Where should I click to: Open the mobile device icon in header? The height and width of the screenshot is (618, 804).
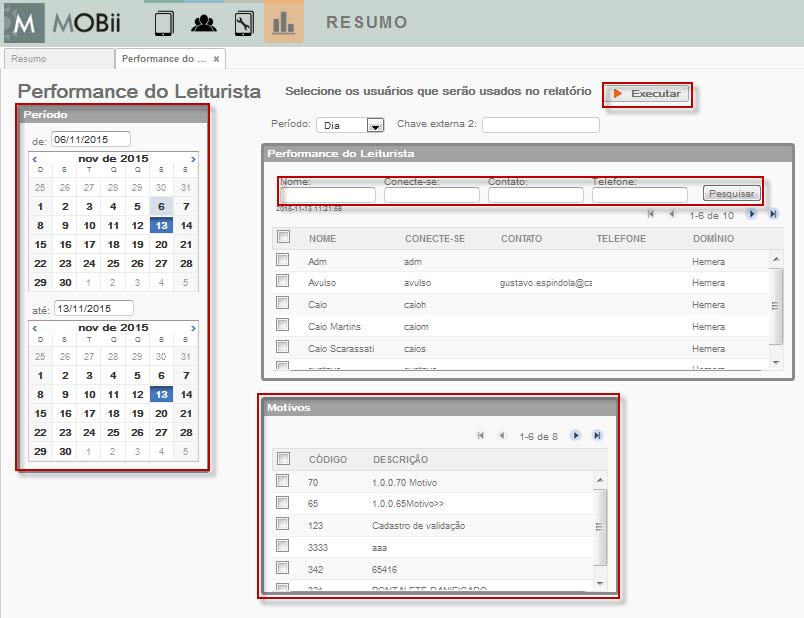point(164,24)
